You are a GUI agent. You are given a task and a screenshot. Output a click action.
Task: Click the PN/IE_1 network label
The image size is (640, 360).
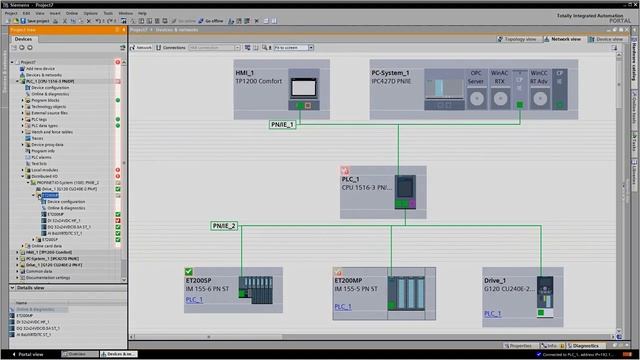click(x=282, y=124)
